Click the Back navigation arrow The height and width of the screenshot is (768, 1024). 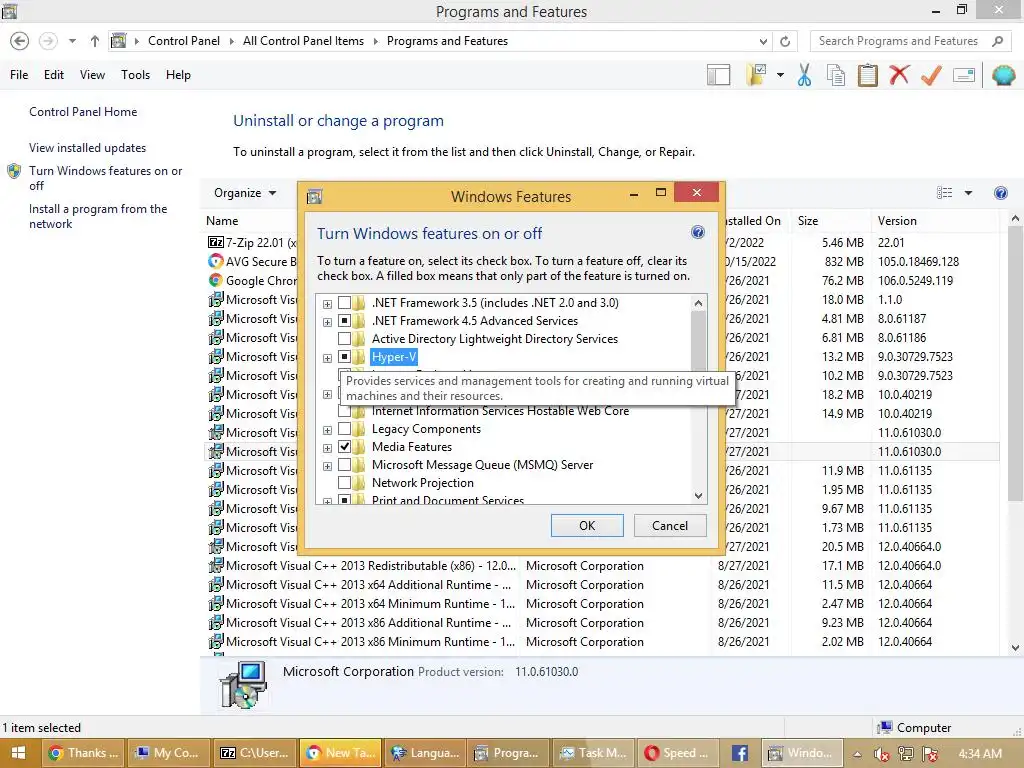click(20, 41)
